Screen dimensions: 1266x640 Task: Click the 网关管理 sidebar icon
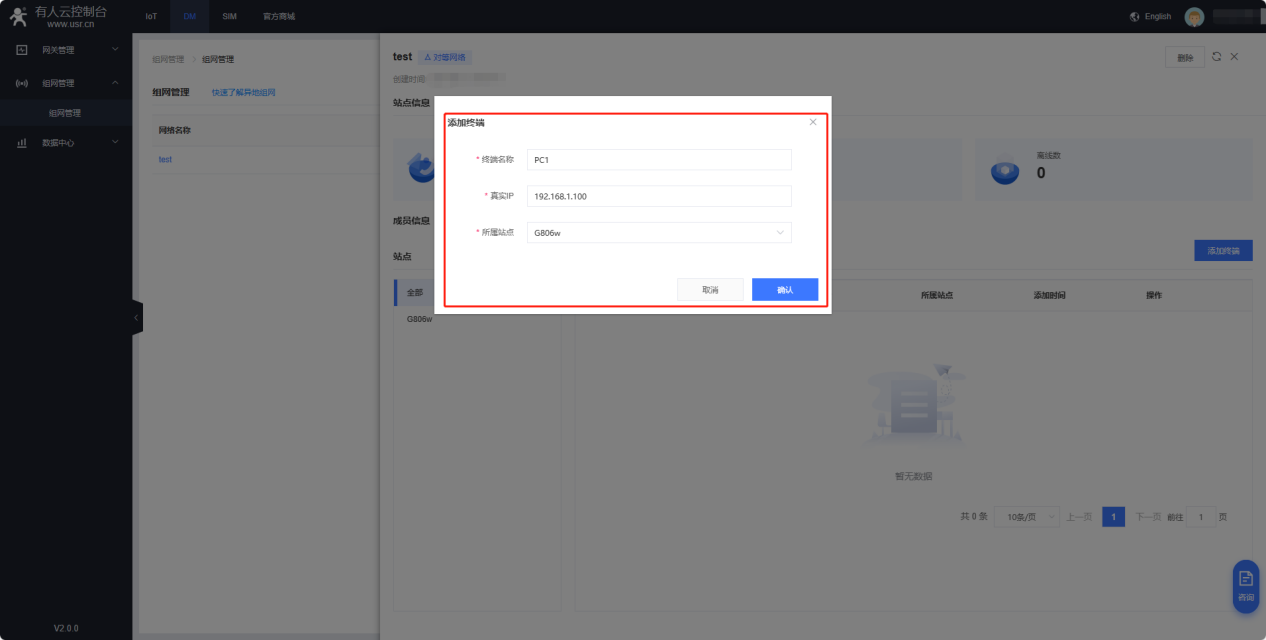(21, 50)
